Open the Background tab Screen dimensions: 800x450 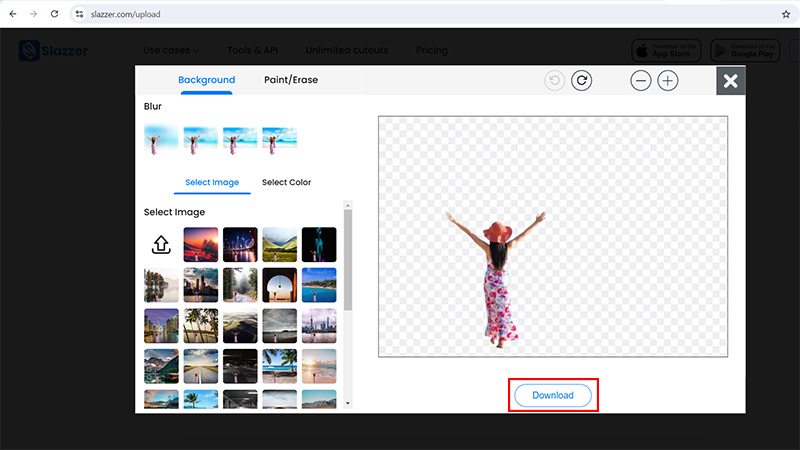tap(206, 80)
